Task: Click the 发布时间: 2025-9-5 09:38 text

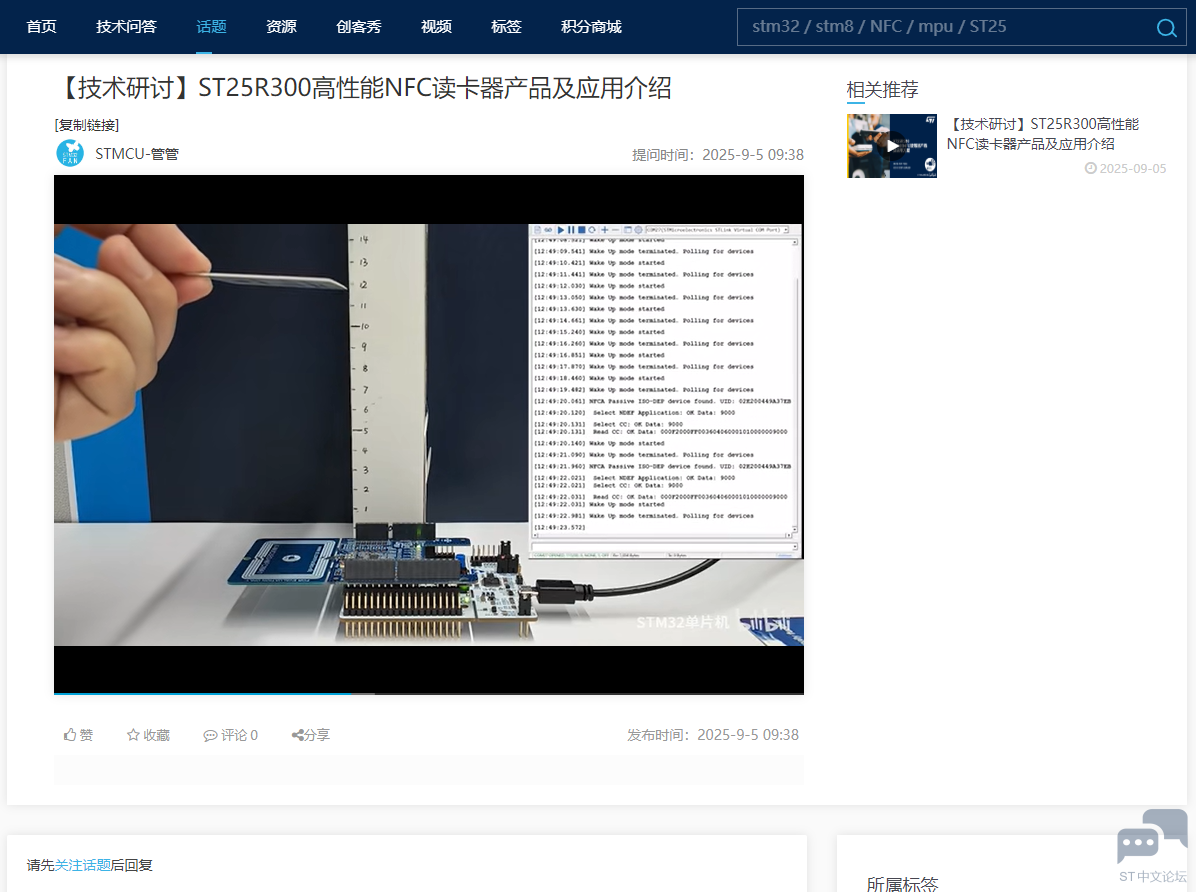Action: (713, 735)
